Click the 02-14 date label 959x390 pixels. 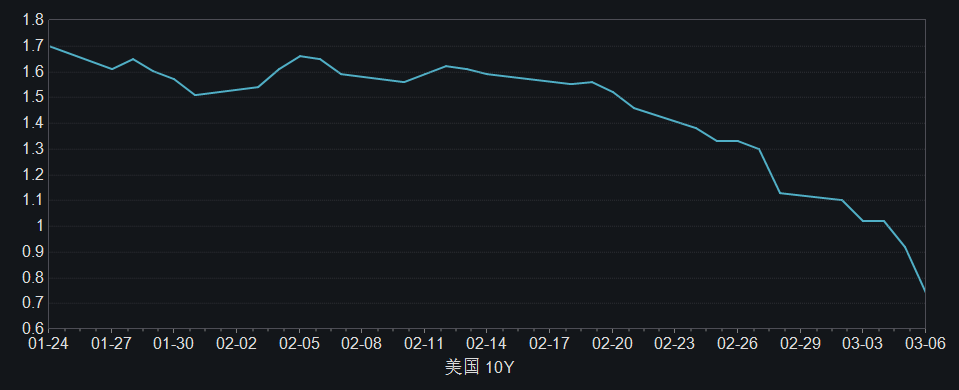pyautogui.click(x=486, y=344)
